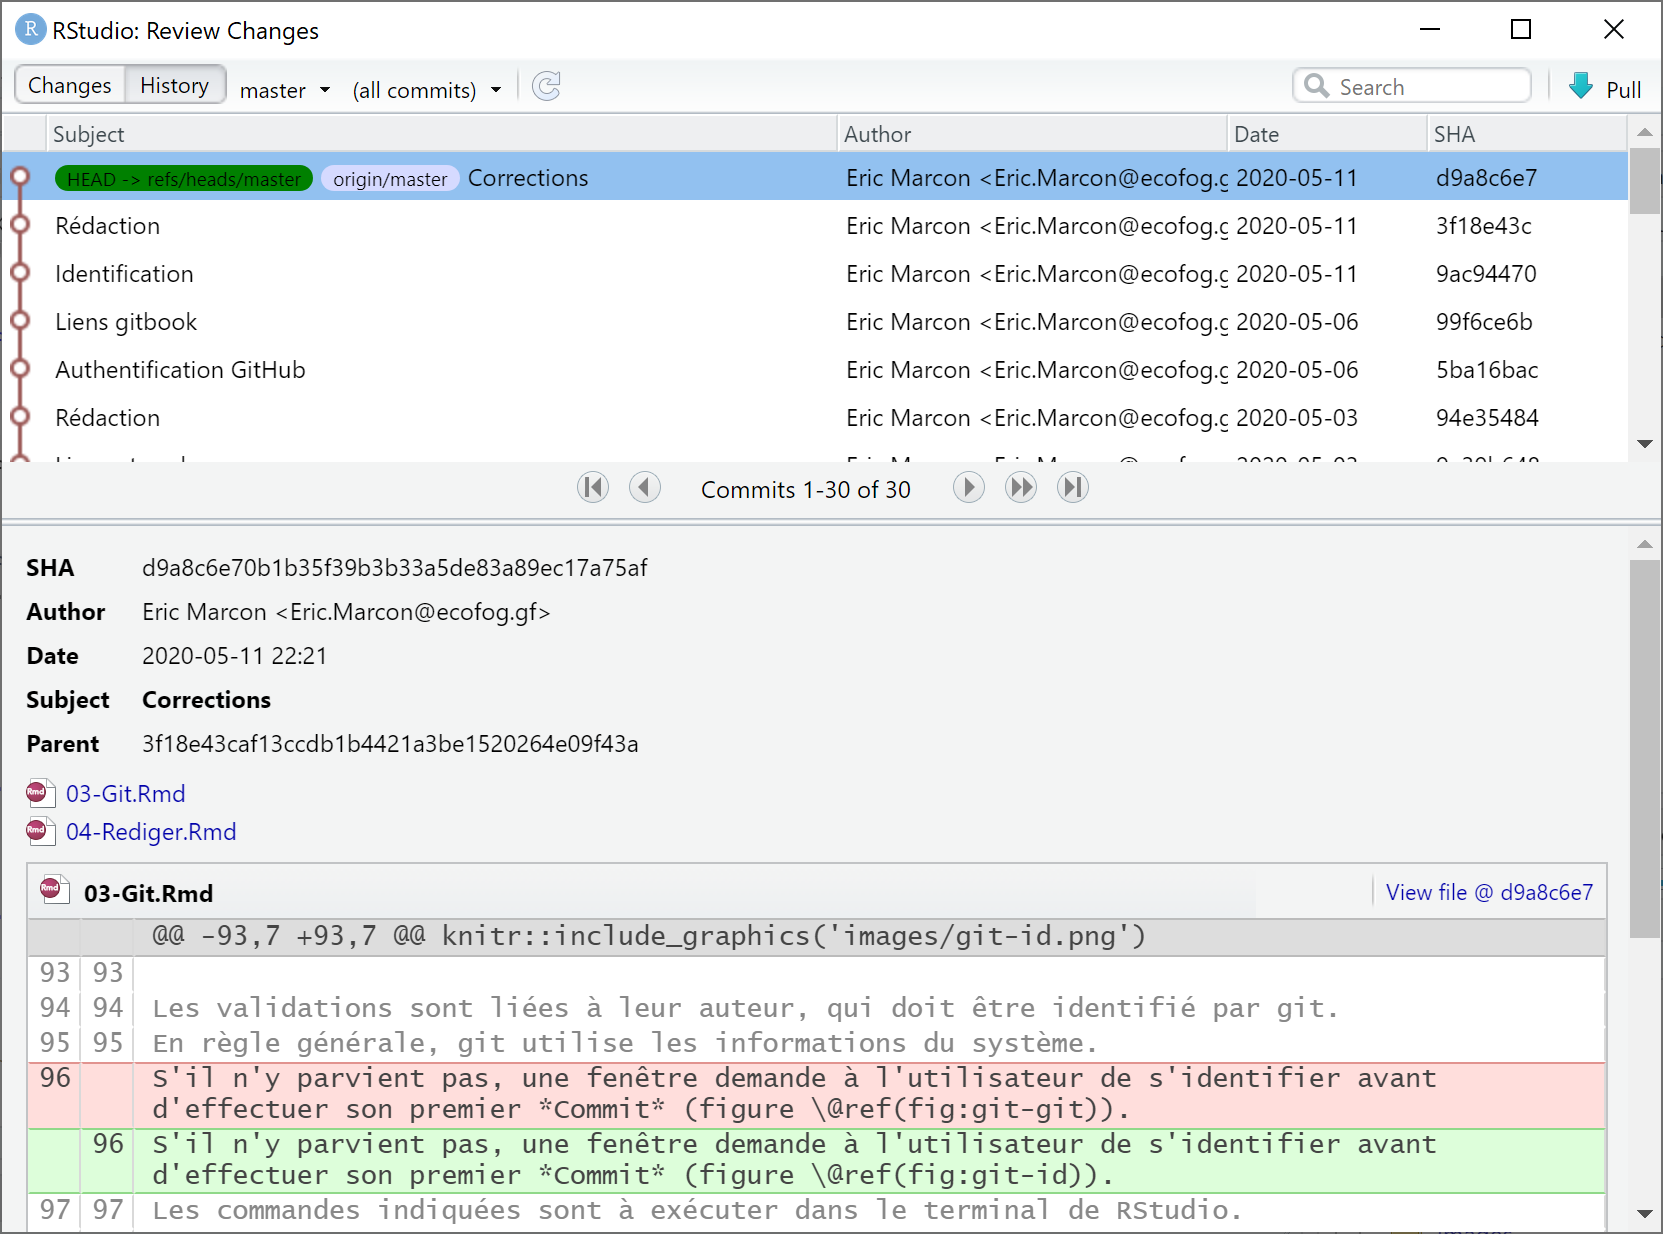Open the 04-Rediger.Rmd file link
This screenshot has height=1234, width=1663.
pyautogui.click(x=151, y=832)
